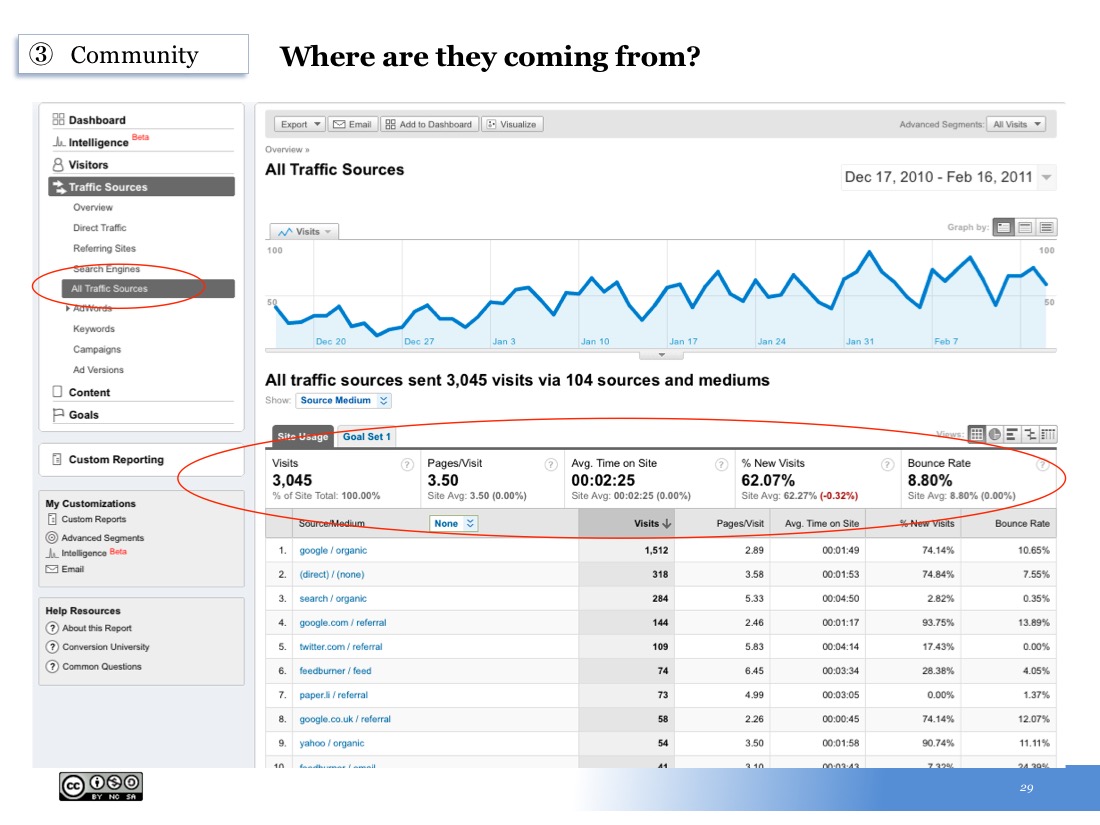
Task: Open google.com / referral source row
Action: pyautogui.click(x=343, y=623)
